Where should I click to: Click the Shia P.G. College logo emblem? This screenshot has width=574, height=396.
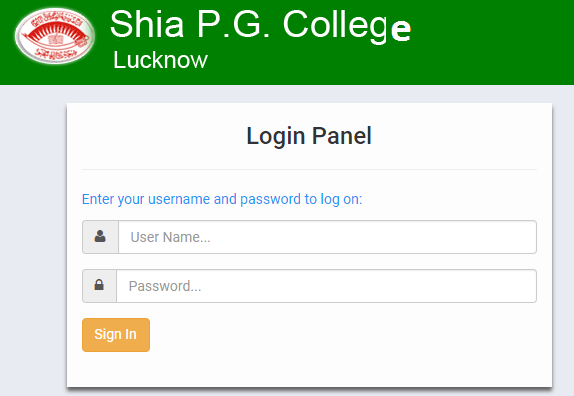click(55, 36)
